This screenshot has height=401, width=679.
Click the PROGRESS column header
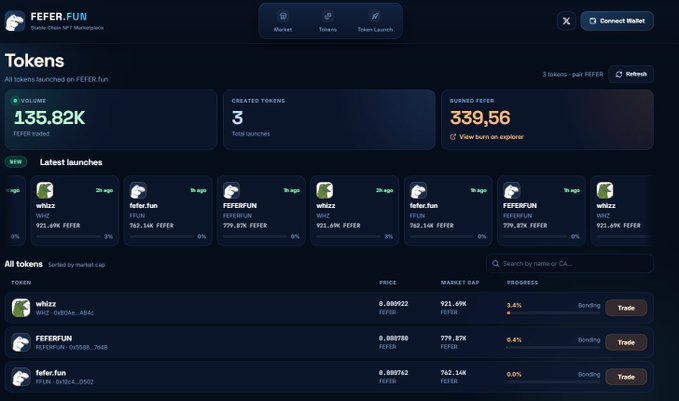(x=522, y=282)
